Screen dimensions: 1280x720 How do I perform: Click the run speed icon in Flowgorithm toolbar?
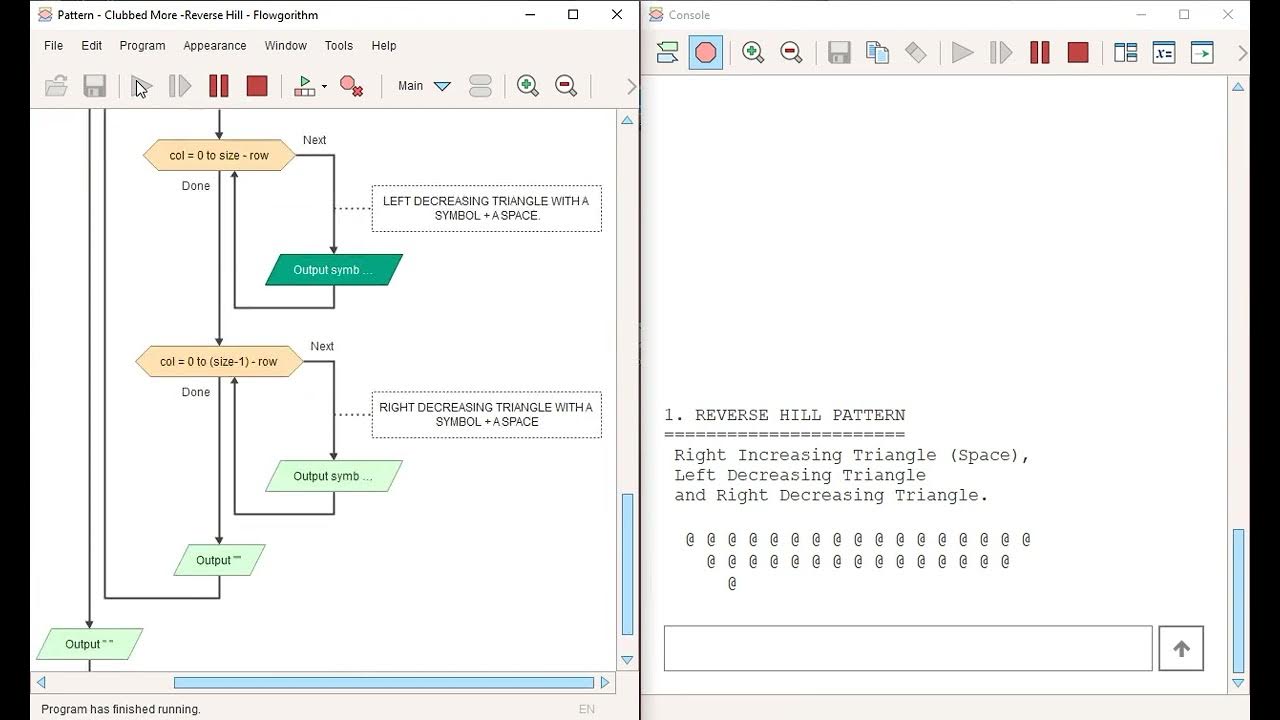304,86
